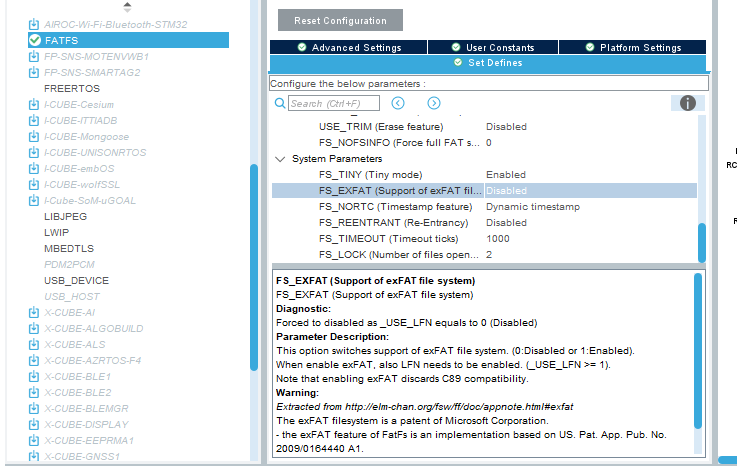Select FS_TIMEOUT (Timeout ticks) label
Image resolution: width=737 pixels, height=469 pixels.
388,238
